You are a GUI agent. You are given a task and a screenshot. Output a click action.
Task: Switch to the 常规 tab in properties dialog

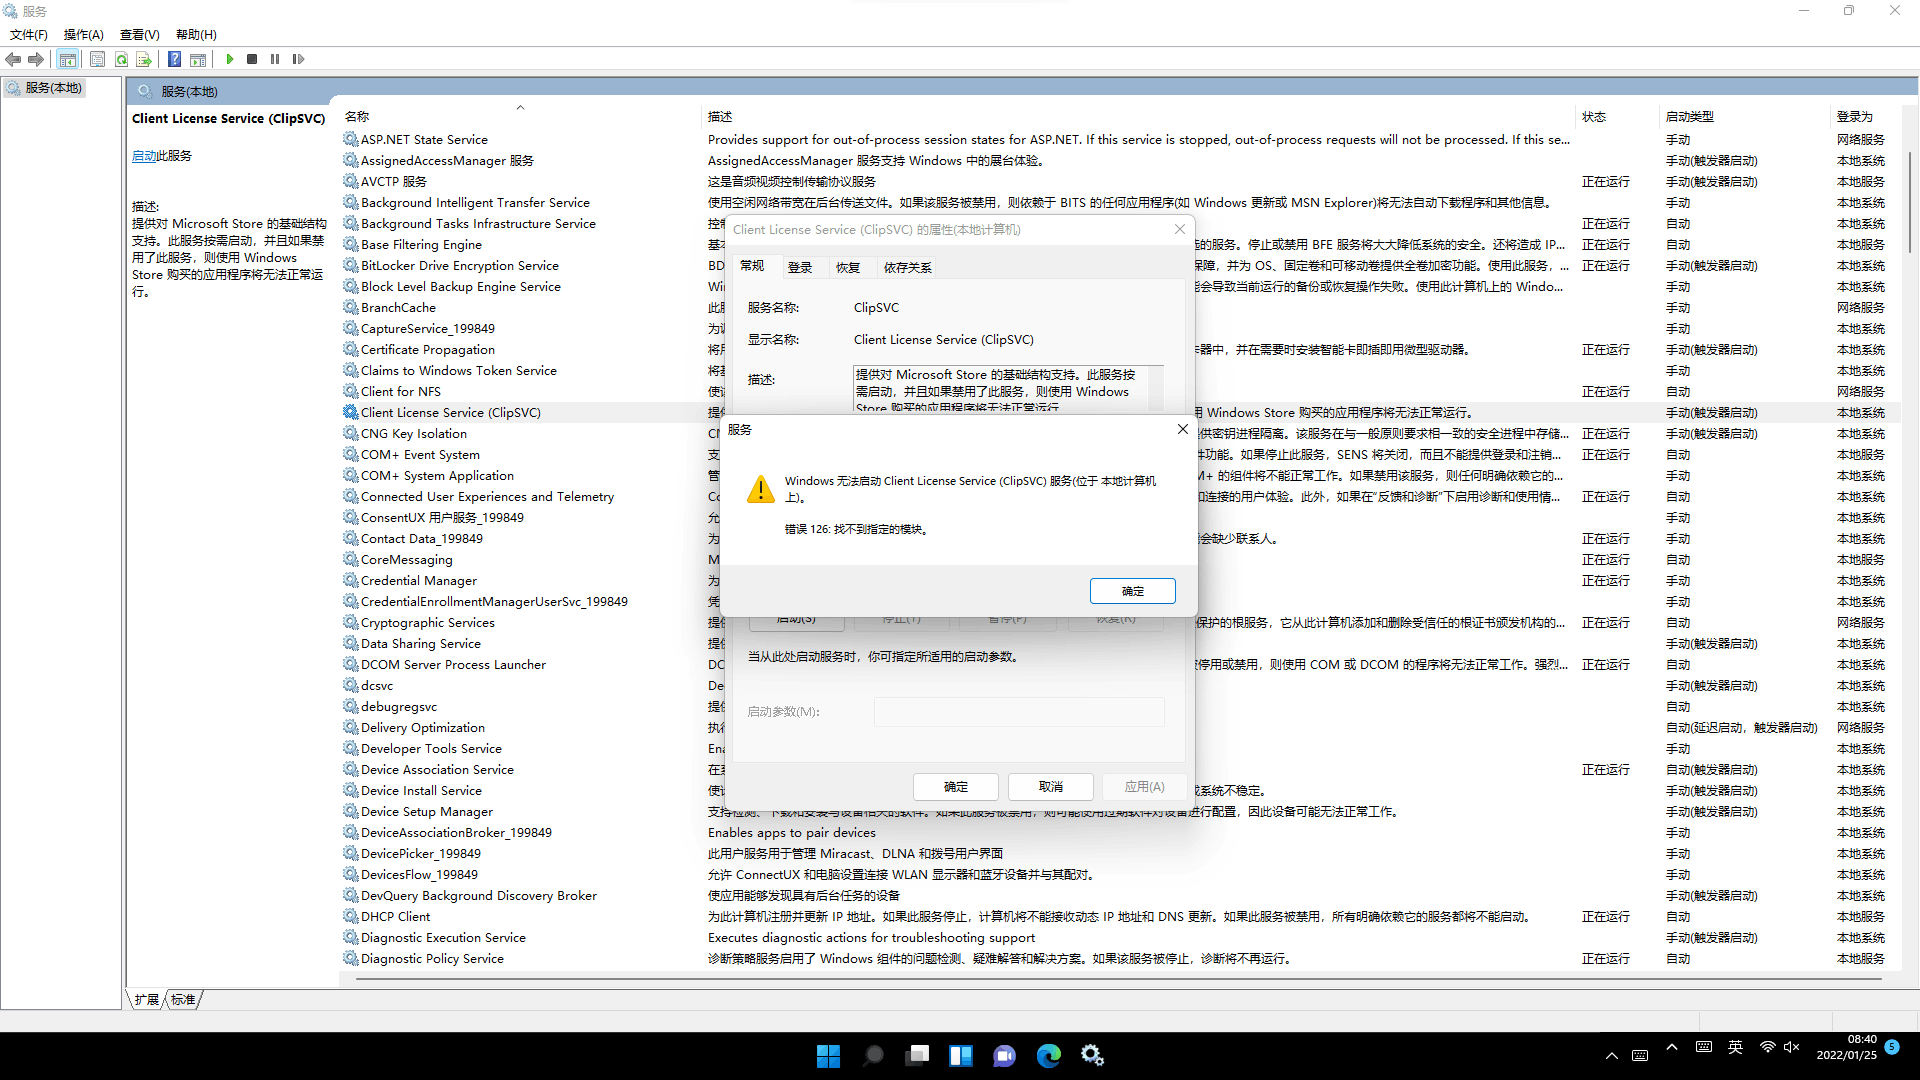click(752, 266)
